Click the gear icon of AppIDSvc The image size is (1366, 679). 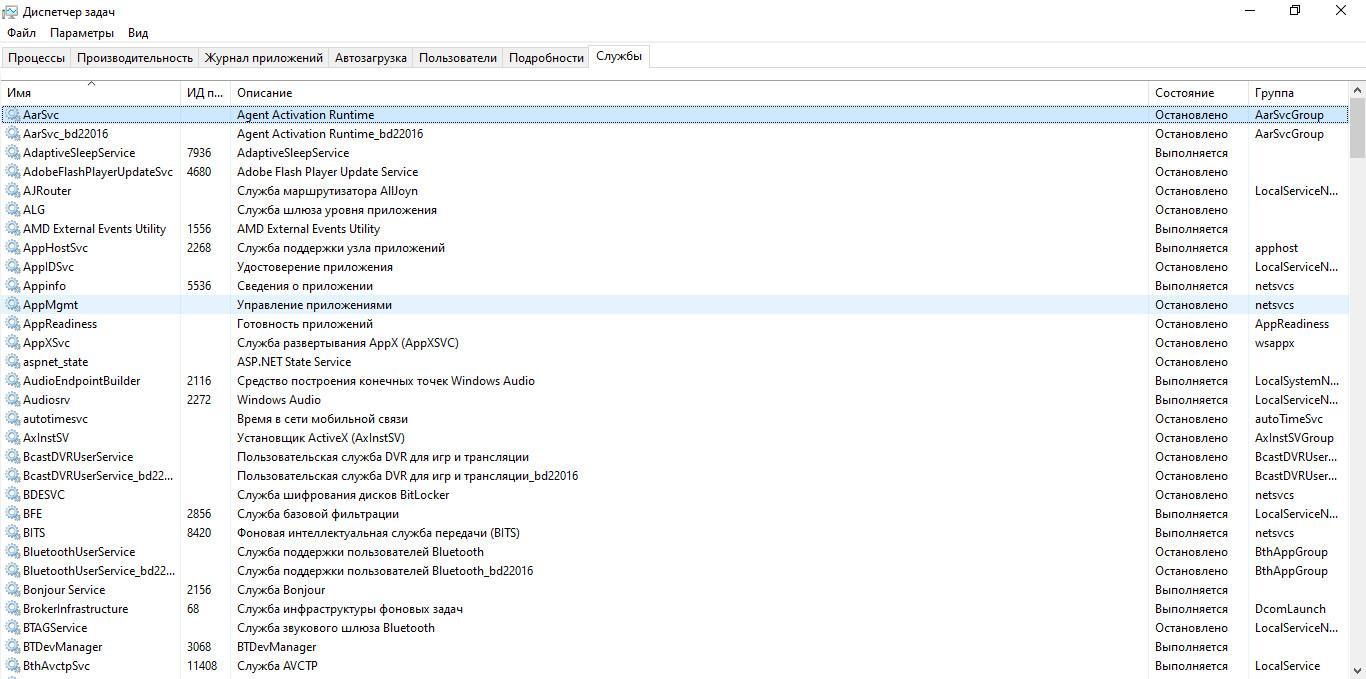(x=13, y=267)
